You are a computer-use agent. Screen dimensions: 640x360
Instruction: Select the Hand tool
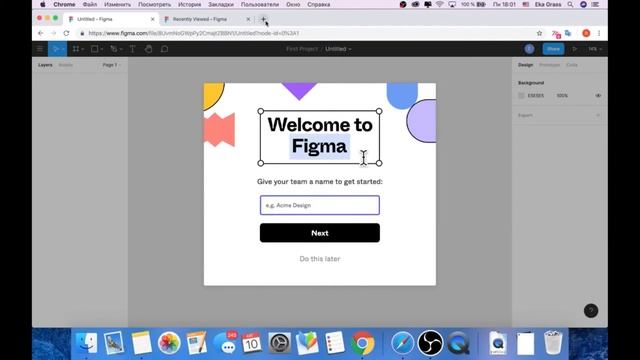[x=149, y=49]
